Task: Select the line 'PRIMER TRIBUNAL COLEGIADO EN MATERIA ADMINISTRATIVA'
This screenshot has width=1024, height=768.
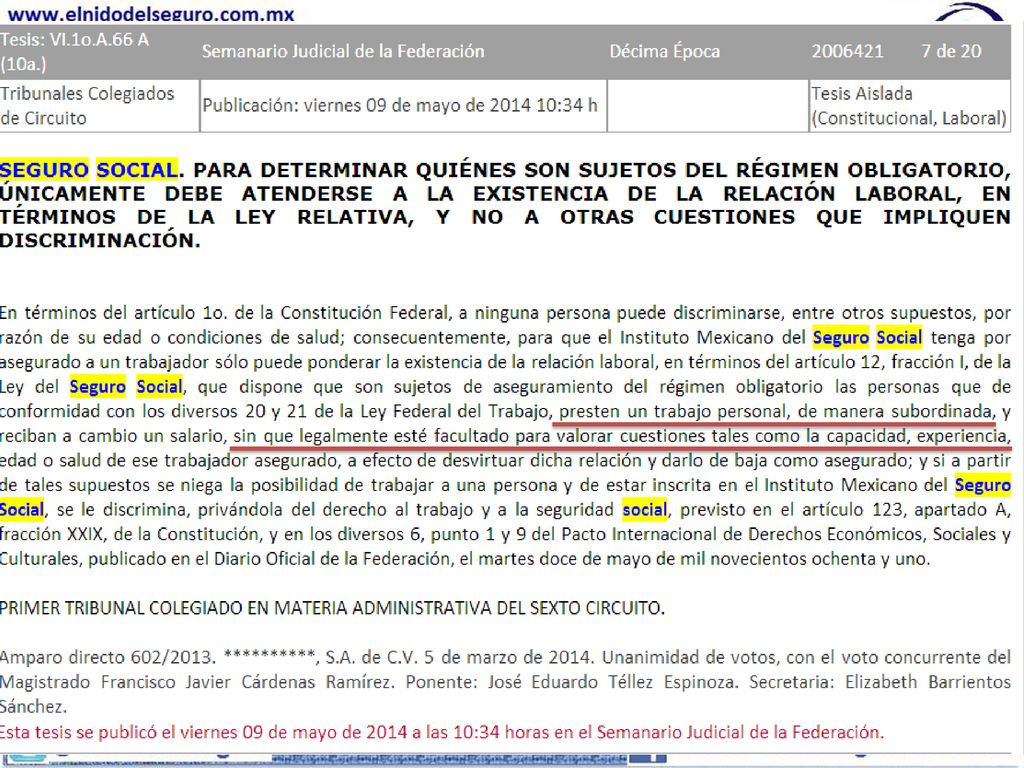Action: pos(332,608)
